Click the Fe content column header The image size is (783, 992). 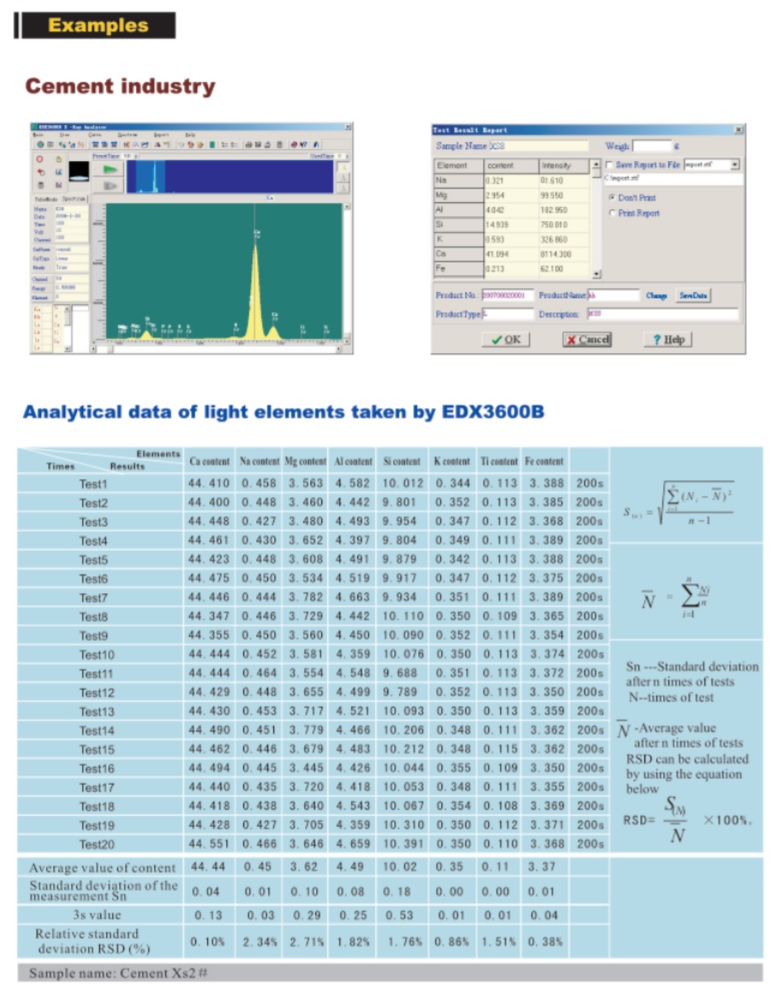click(544, 461)
